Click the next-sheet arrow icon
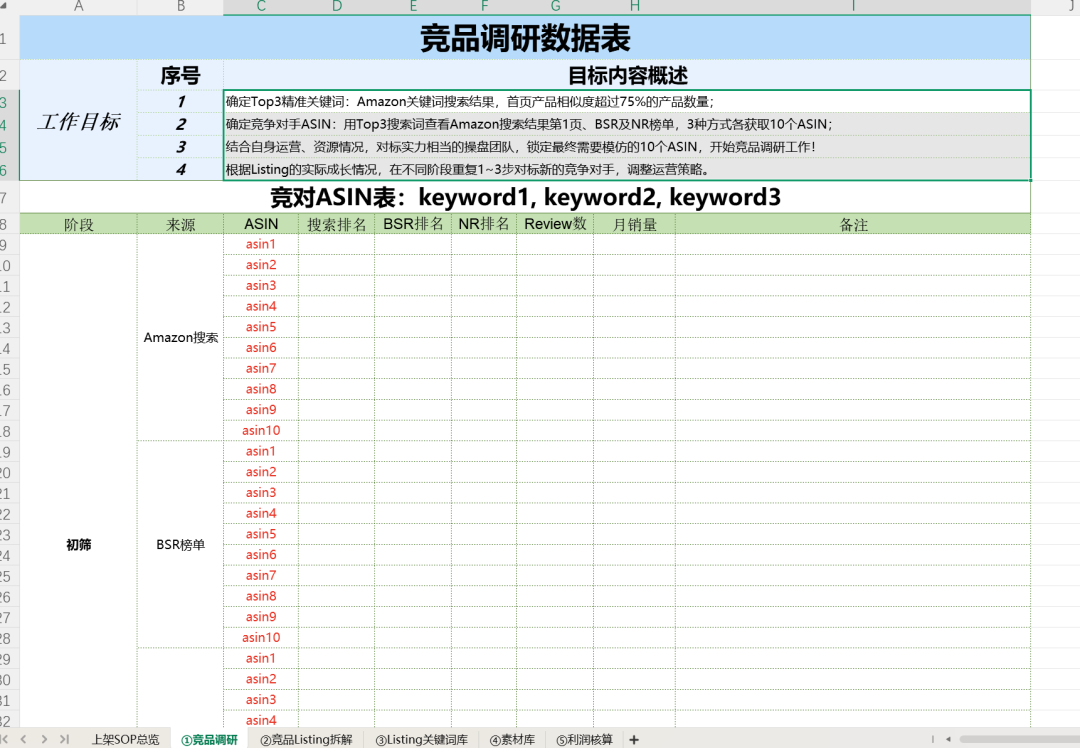 click(42, 739)
